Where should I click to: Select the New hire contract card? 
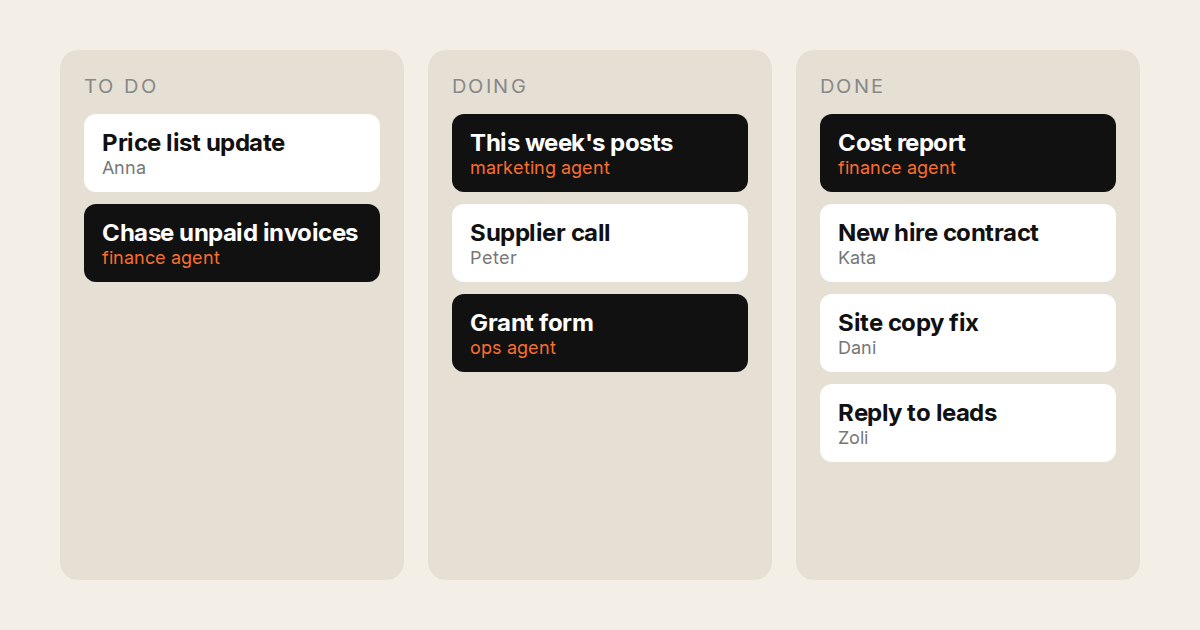click(x=968, y=243)
